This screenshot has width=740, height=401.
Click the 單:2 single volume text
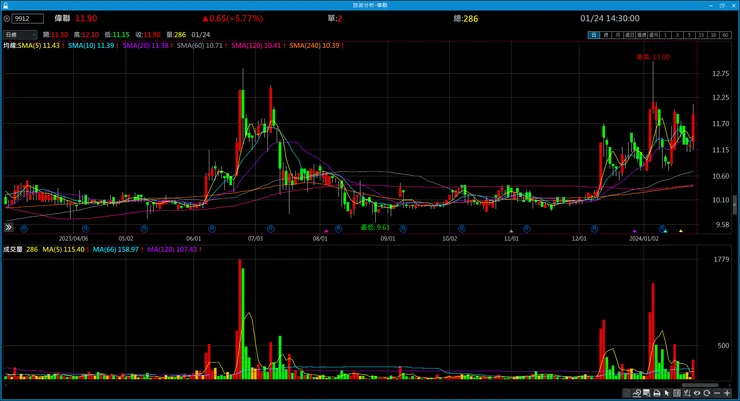pyautogui.click(x=335, y=19)
